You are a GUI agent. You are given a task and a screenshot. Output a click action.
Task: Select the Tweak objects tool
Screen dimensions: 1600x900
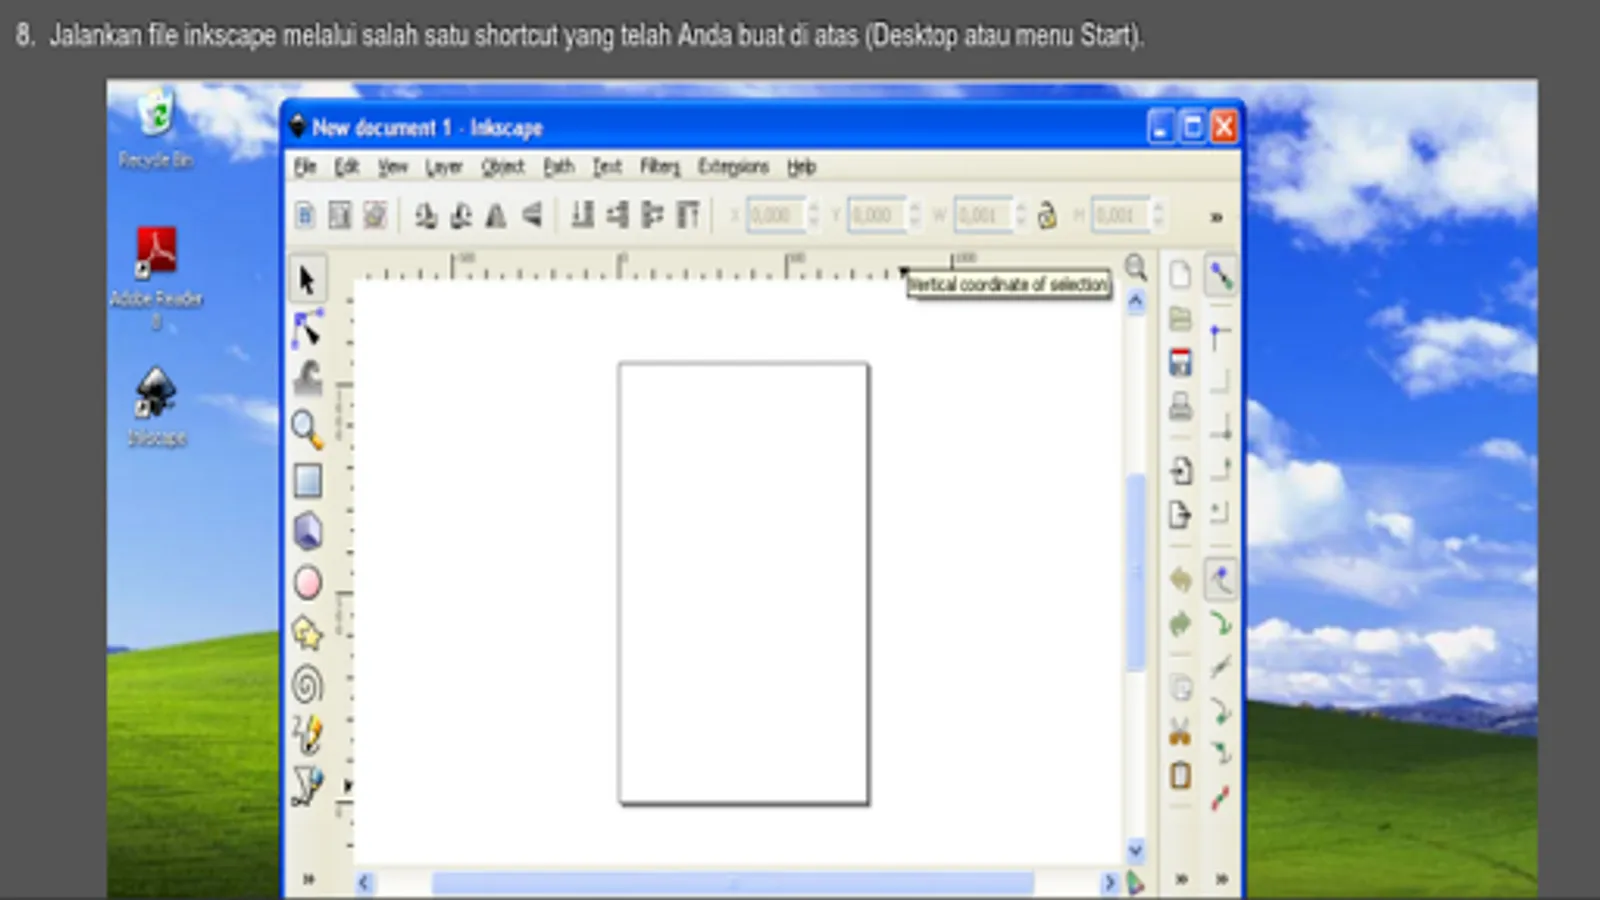click(307, 379)
